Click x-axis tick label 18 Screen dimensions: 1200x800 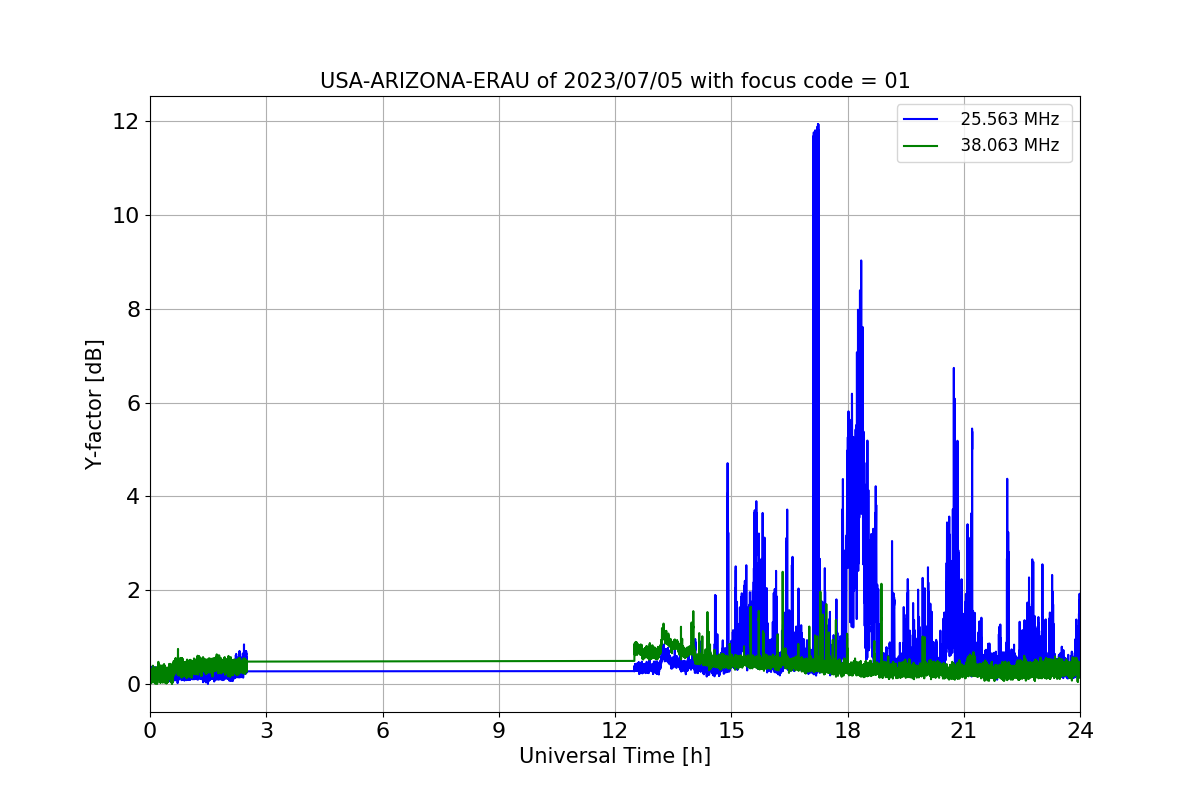(848, 731)
